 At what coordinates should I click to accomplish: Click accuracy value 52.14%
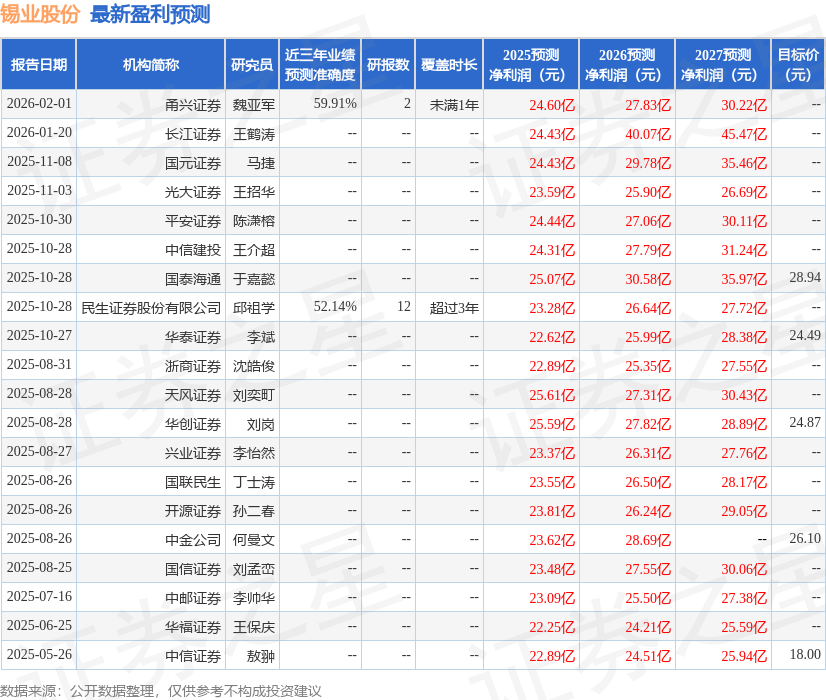[x=335, y=307]
